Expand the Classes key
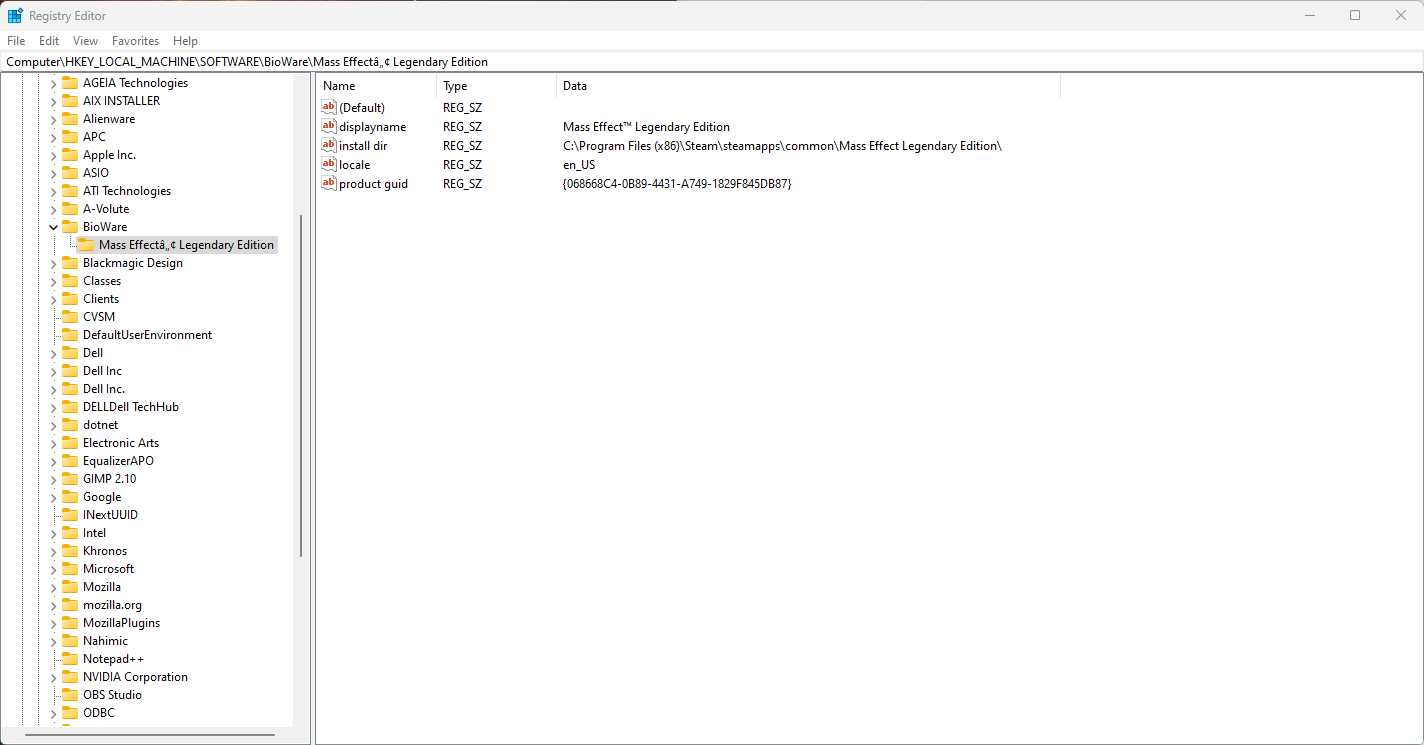This screenshot has width=1424, height=745. 54,281
